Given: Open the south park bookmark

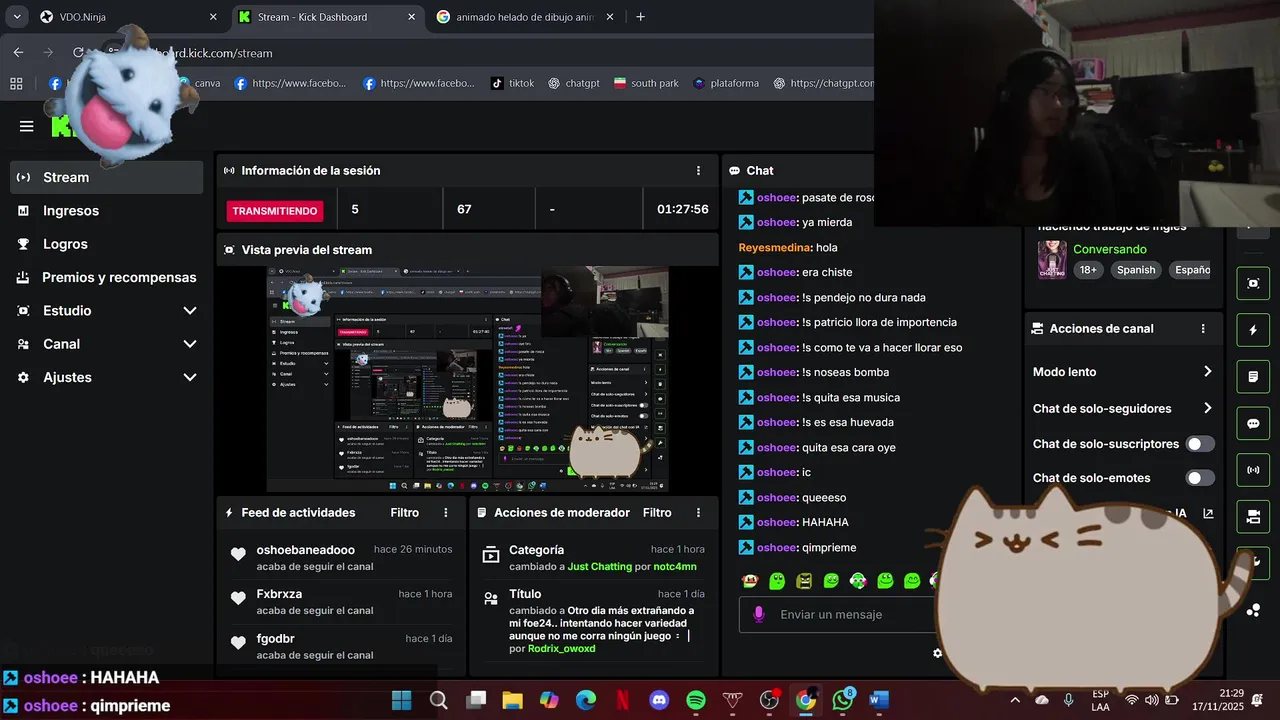Looking at the screenshot, I should click(x=646, y=83).
